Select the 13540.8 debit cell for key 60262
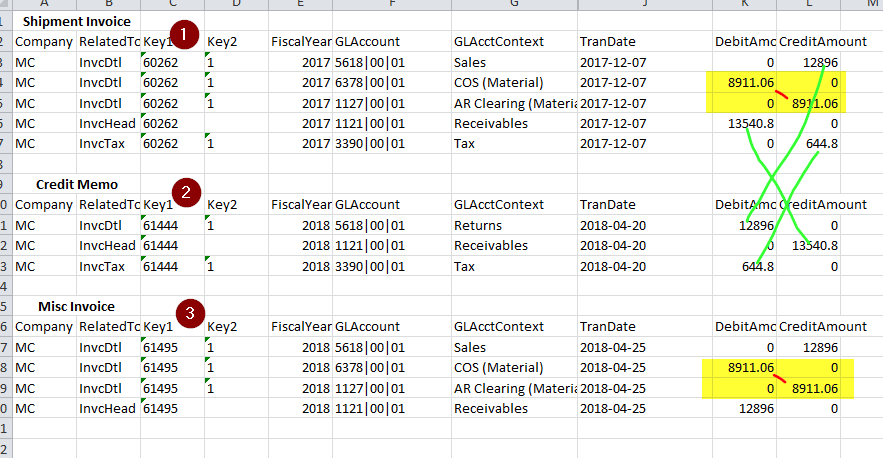The image size is (883, 458). pos(744,123)
